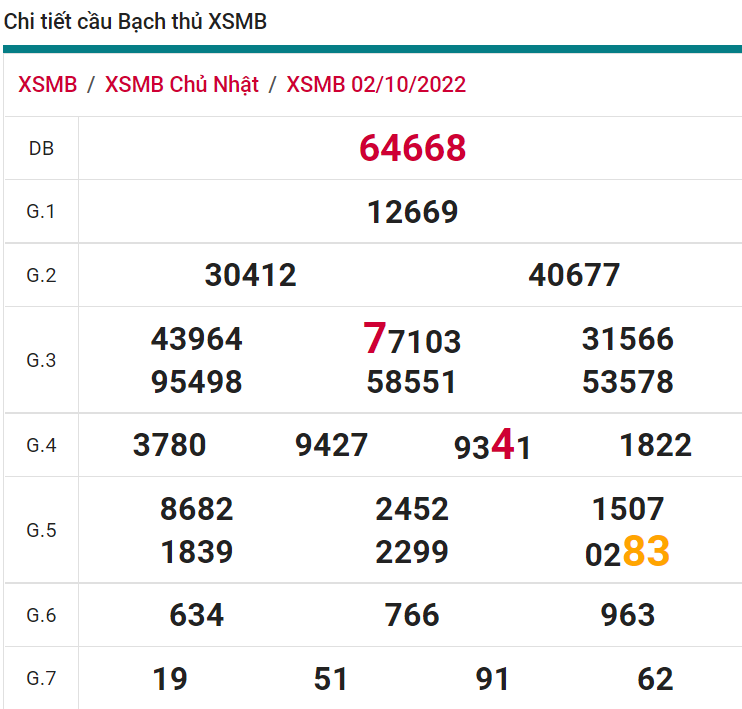Select the G.5 number 8682
This screenshot has width=742, height=709.
(x=196, y=509)
